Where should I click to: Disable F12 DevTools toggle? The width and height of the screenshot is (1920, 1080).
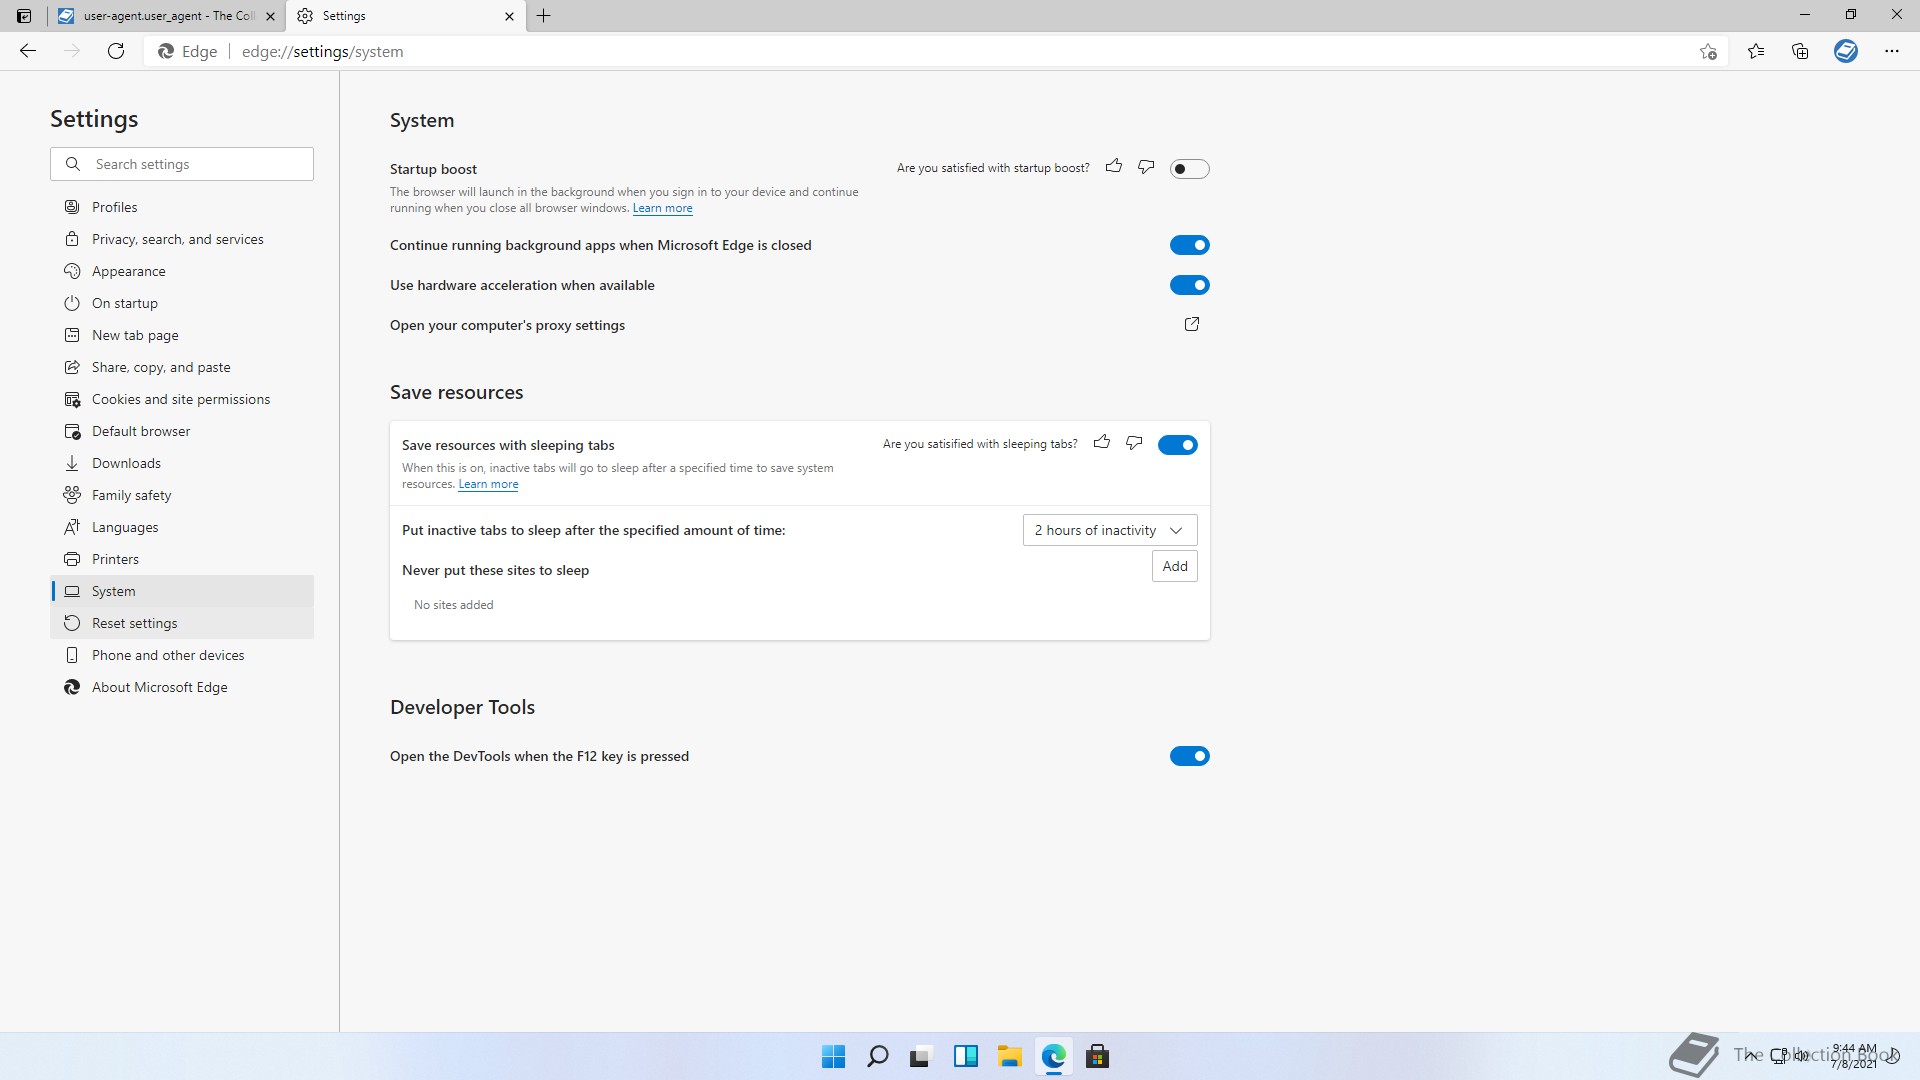point(1190,756)
